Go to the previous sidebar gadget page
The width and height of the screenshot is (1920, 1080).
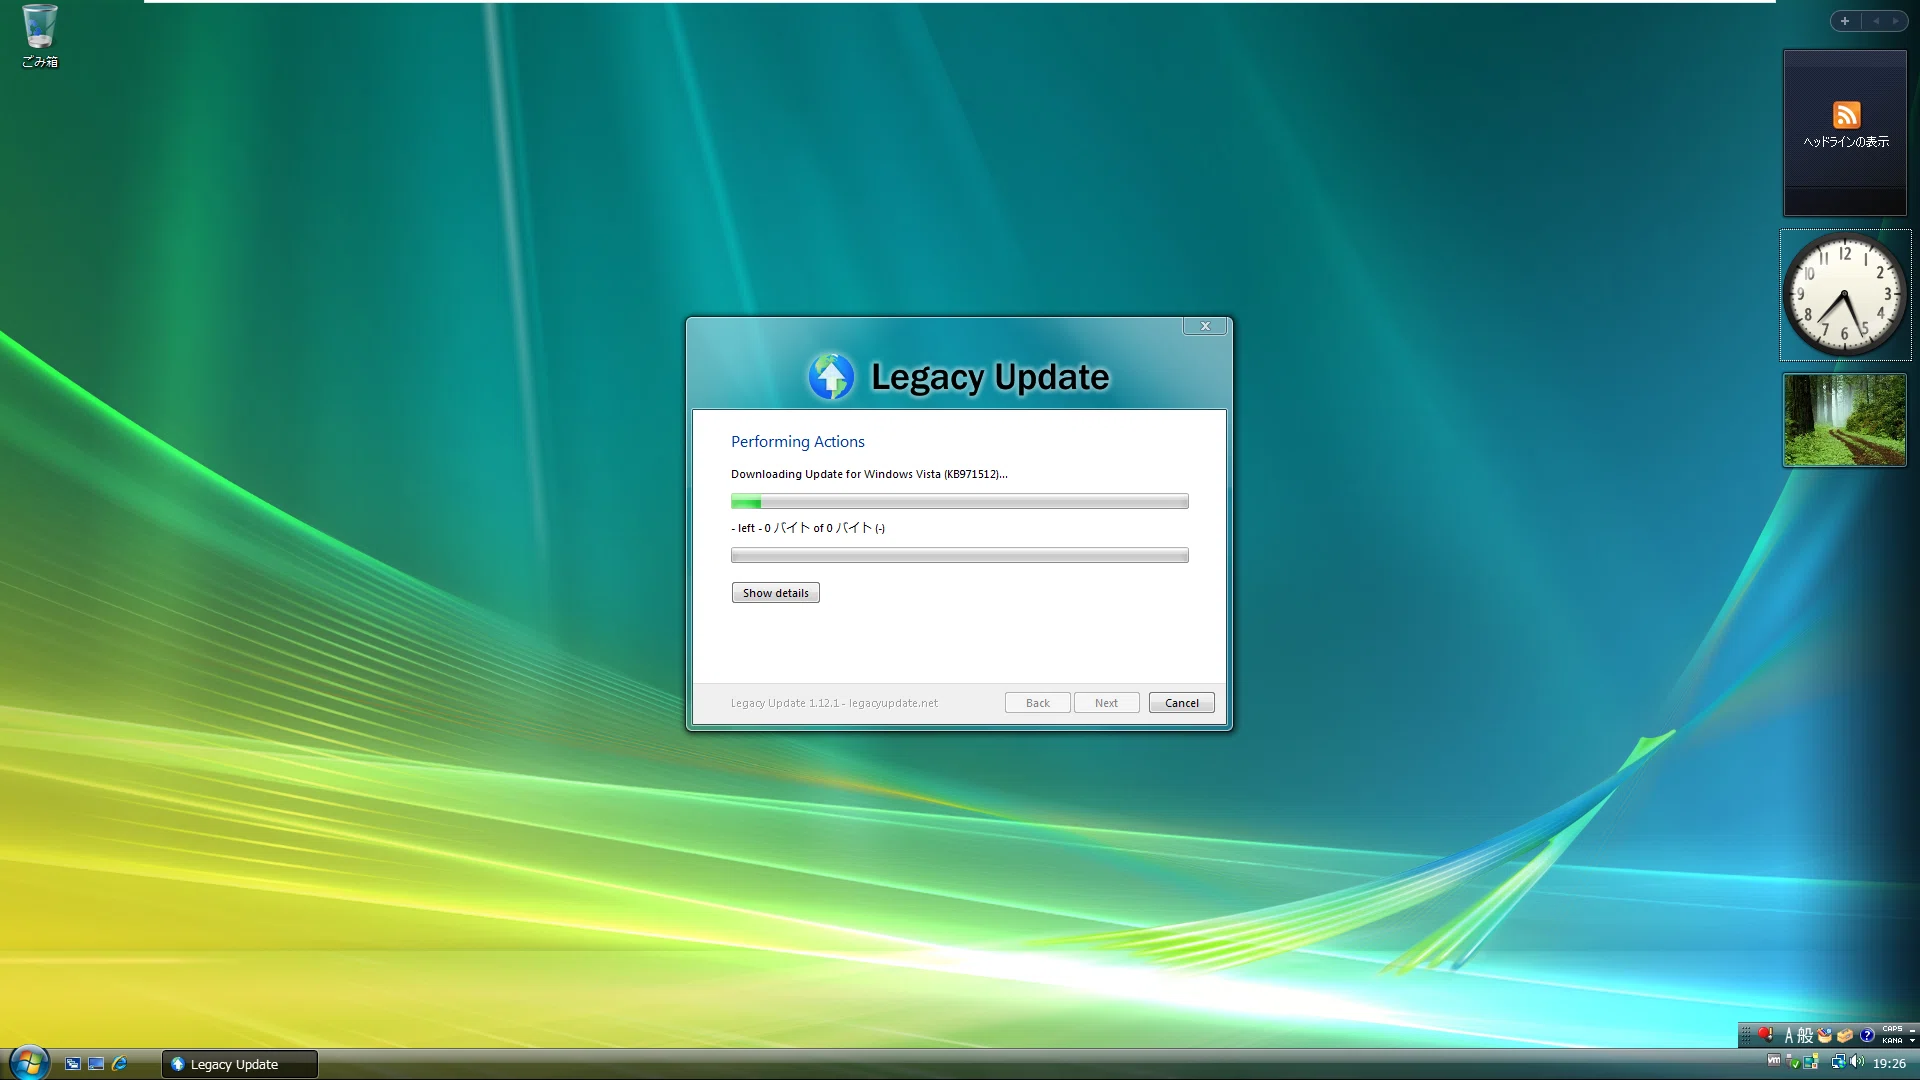click(x=1876, y=21)
